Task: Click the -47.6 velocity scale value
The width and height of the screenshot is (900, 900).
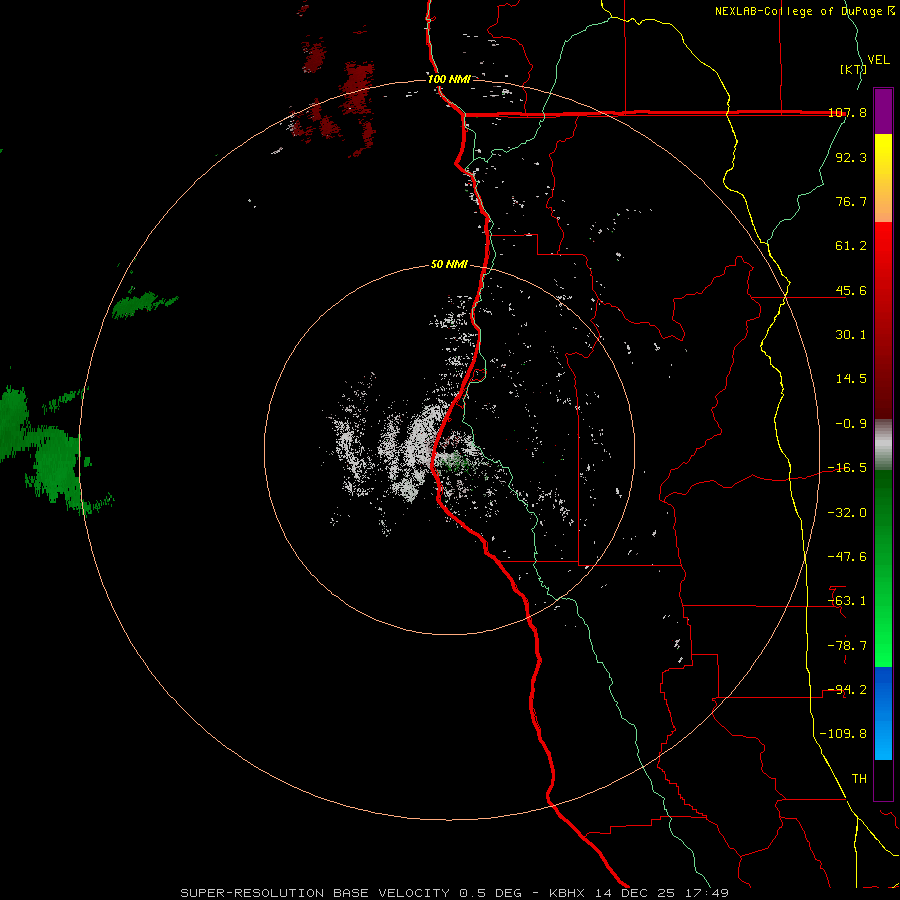Action: pos(848,557)
